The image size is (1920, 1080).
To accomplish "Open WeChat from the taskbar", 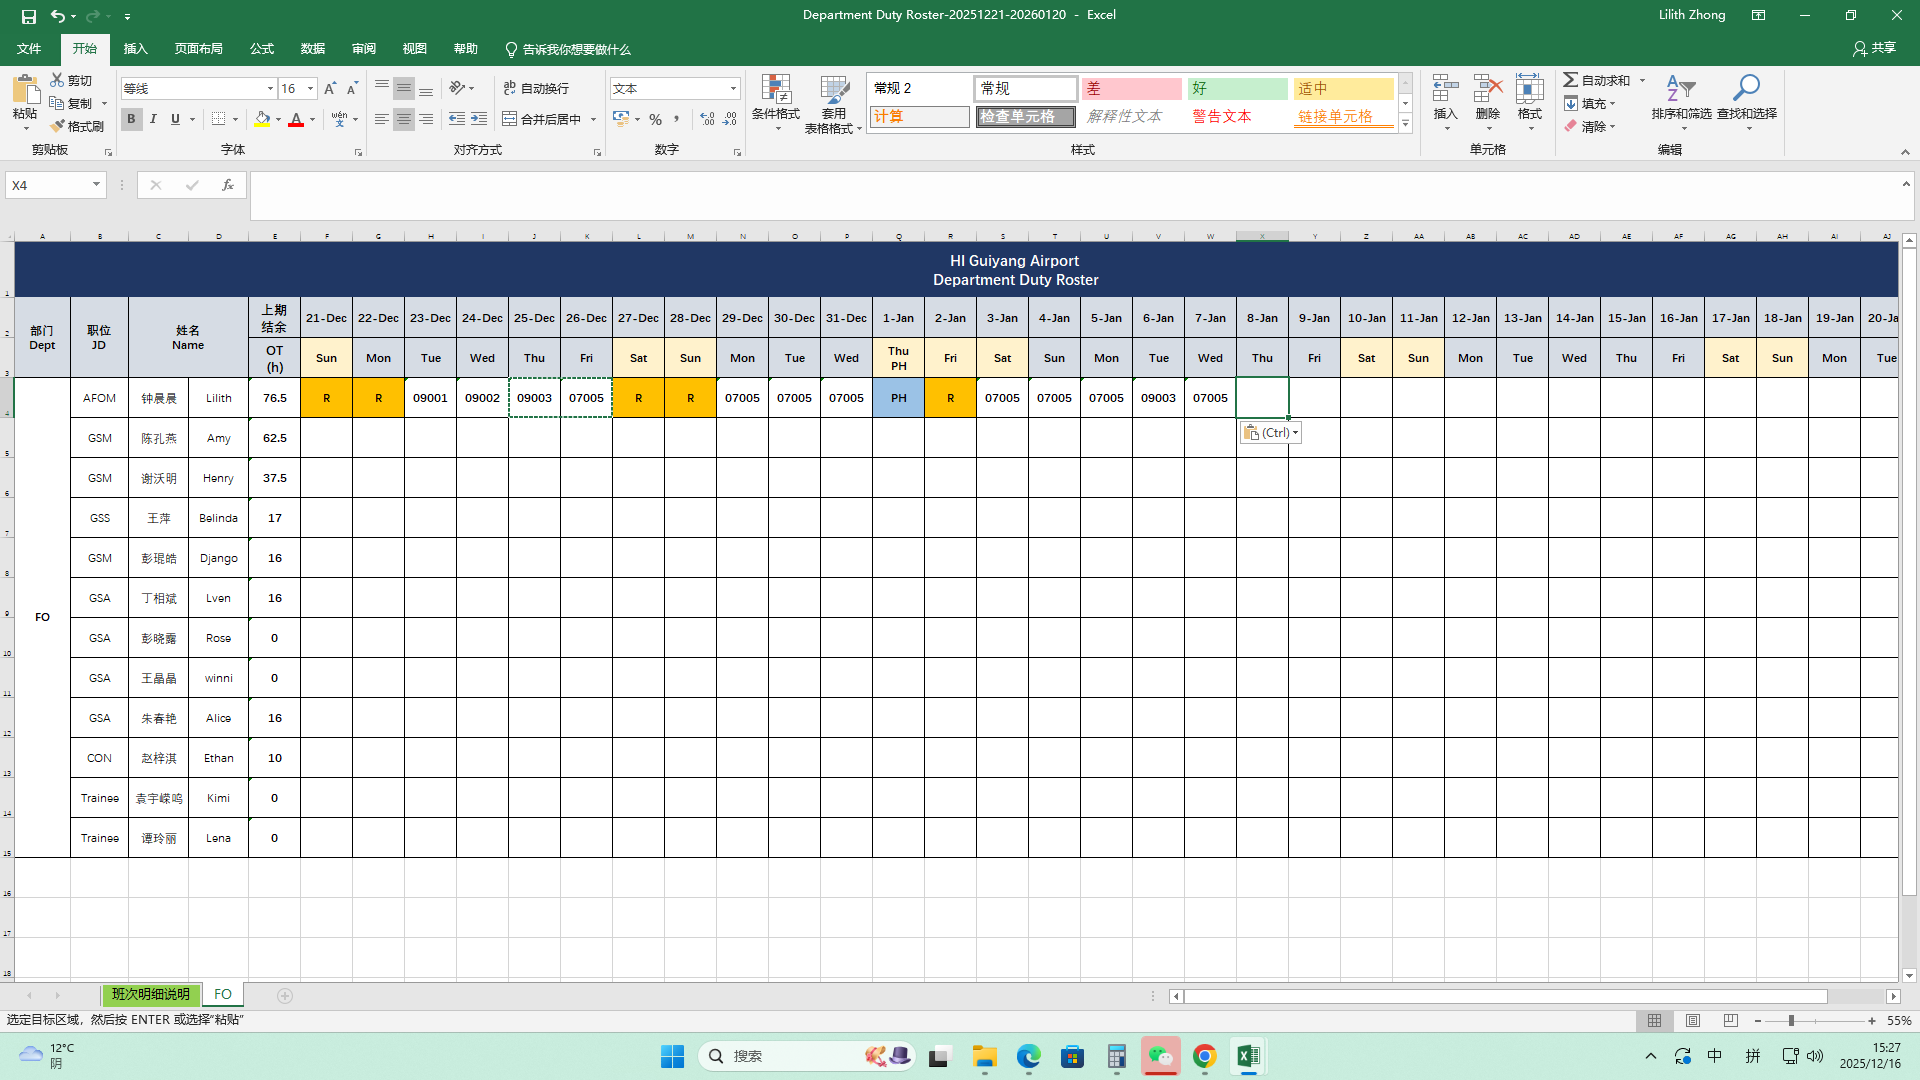I will 1160,1056.
